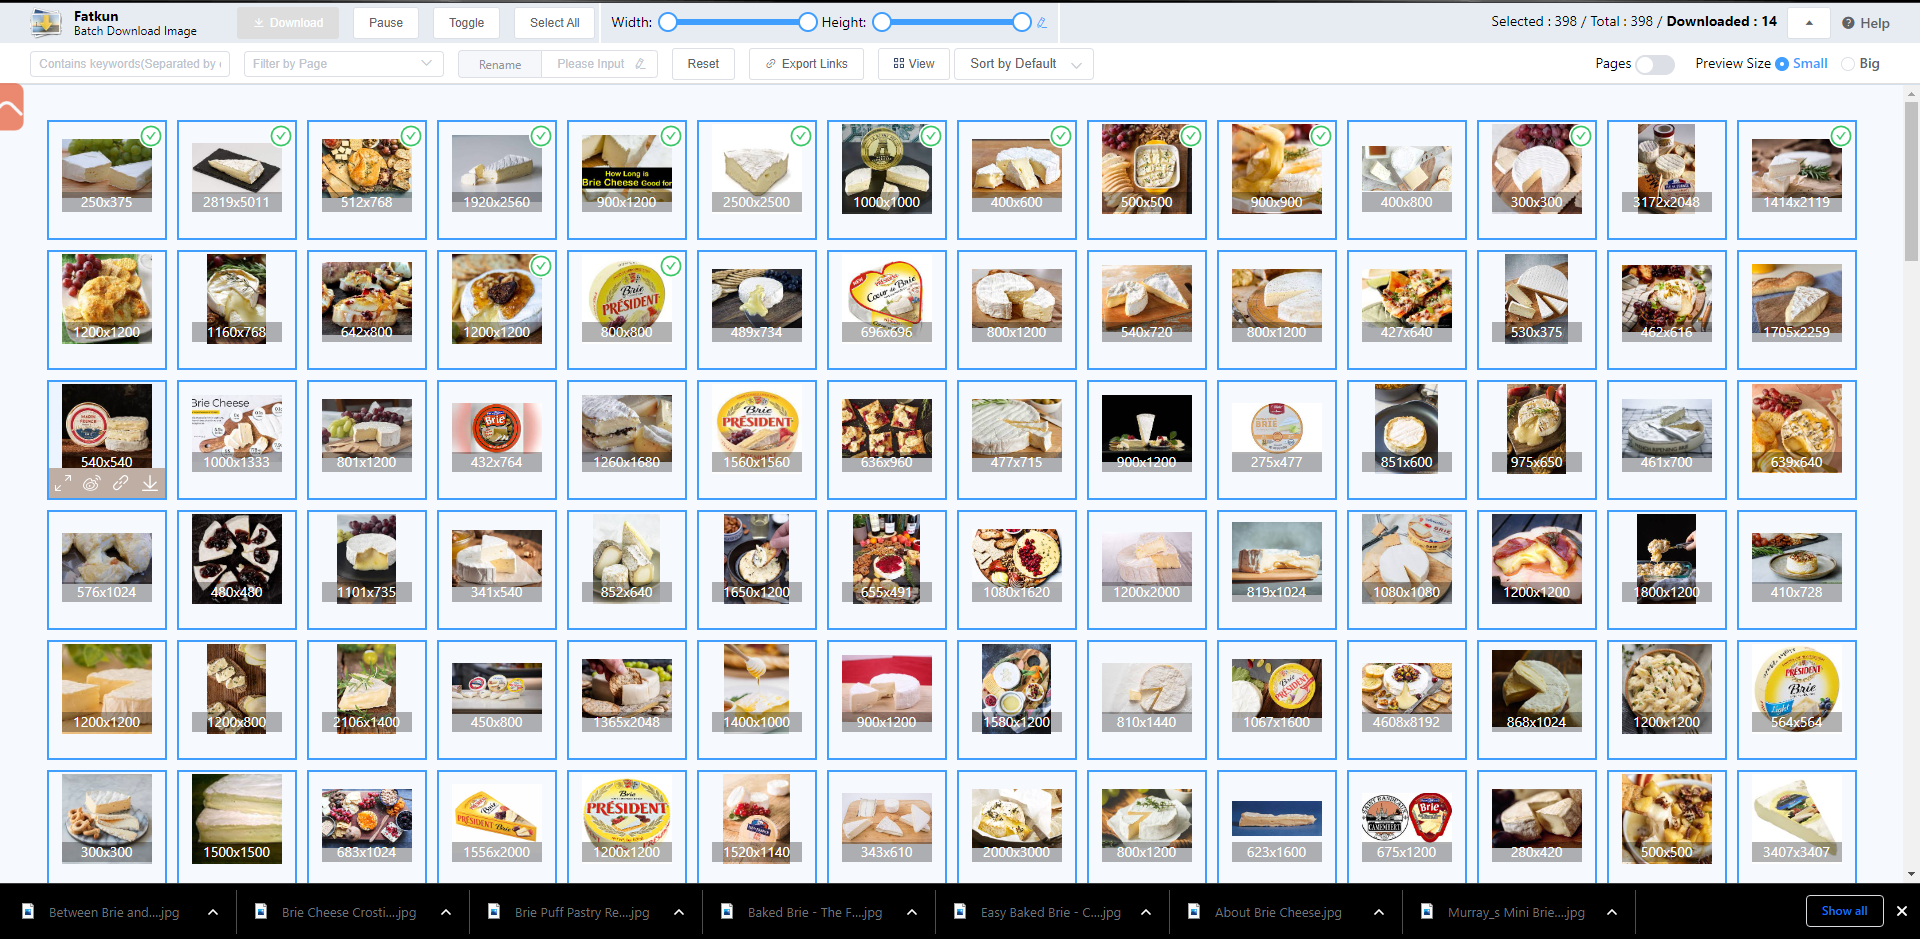This screenshot has height=939, width=1920.
Task: Enlarge the 540x540 image with the expand icon
Action: point(63,484)
